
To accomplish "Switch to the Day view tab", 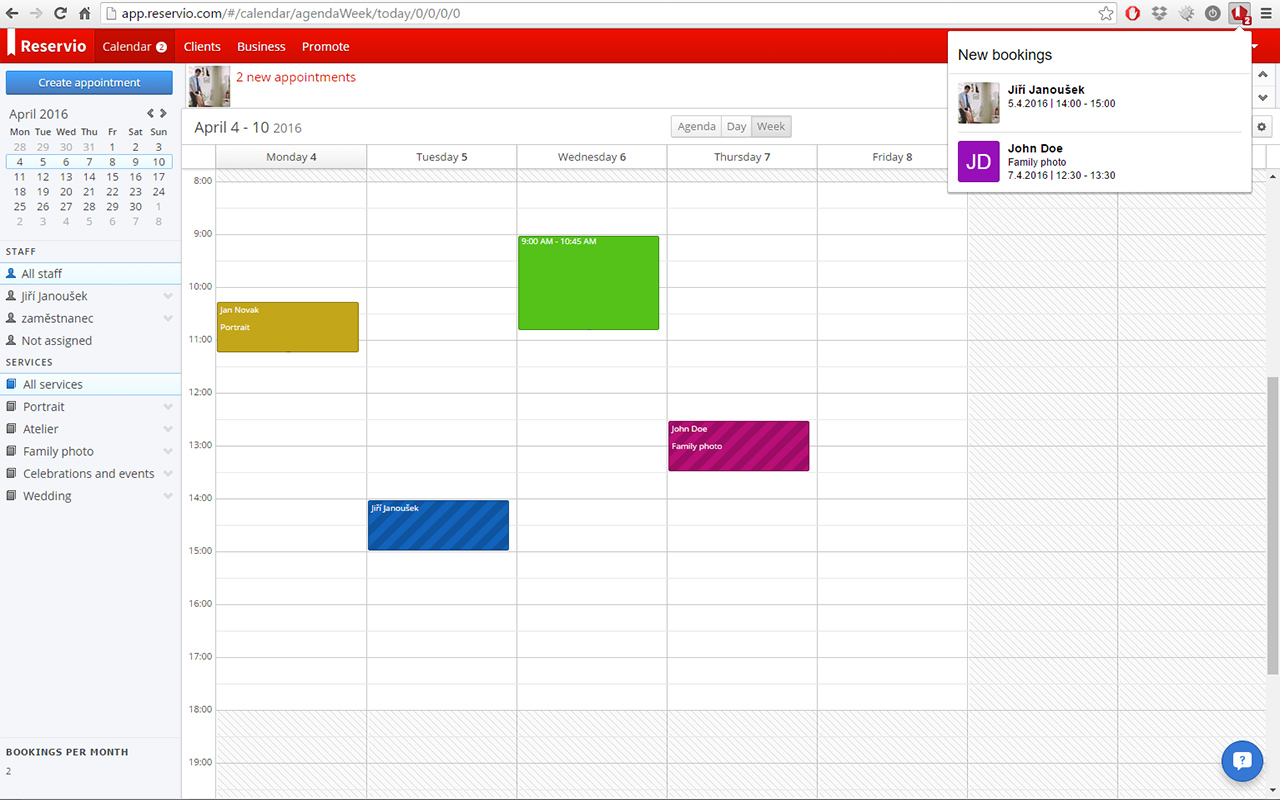I will pos(736,126).
